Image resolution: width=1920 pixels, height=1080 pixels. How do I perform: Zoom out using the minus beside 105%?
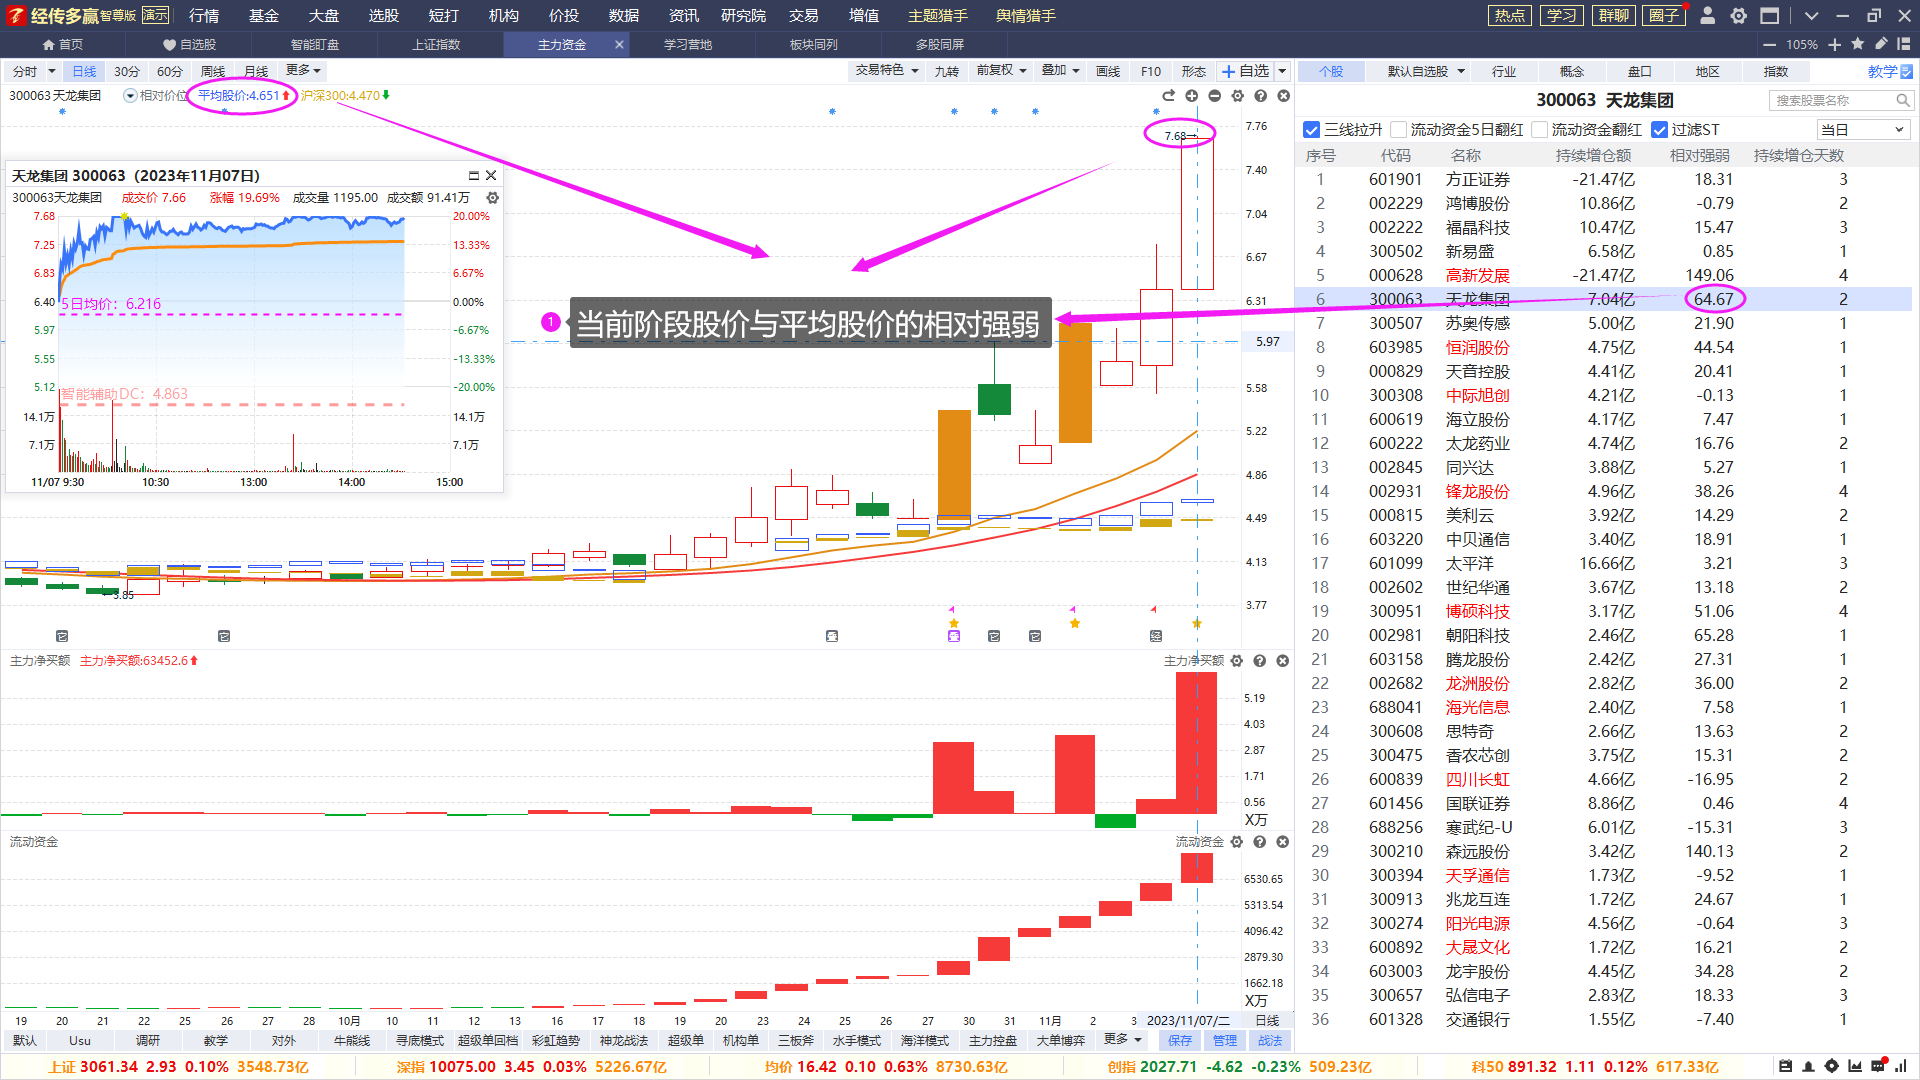[1769, 44]
